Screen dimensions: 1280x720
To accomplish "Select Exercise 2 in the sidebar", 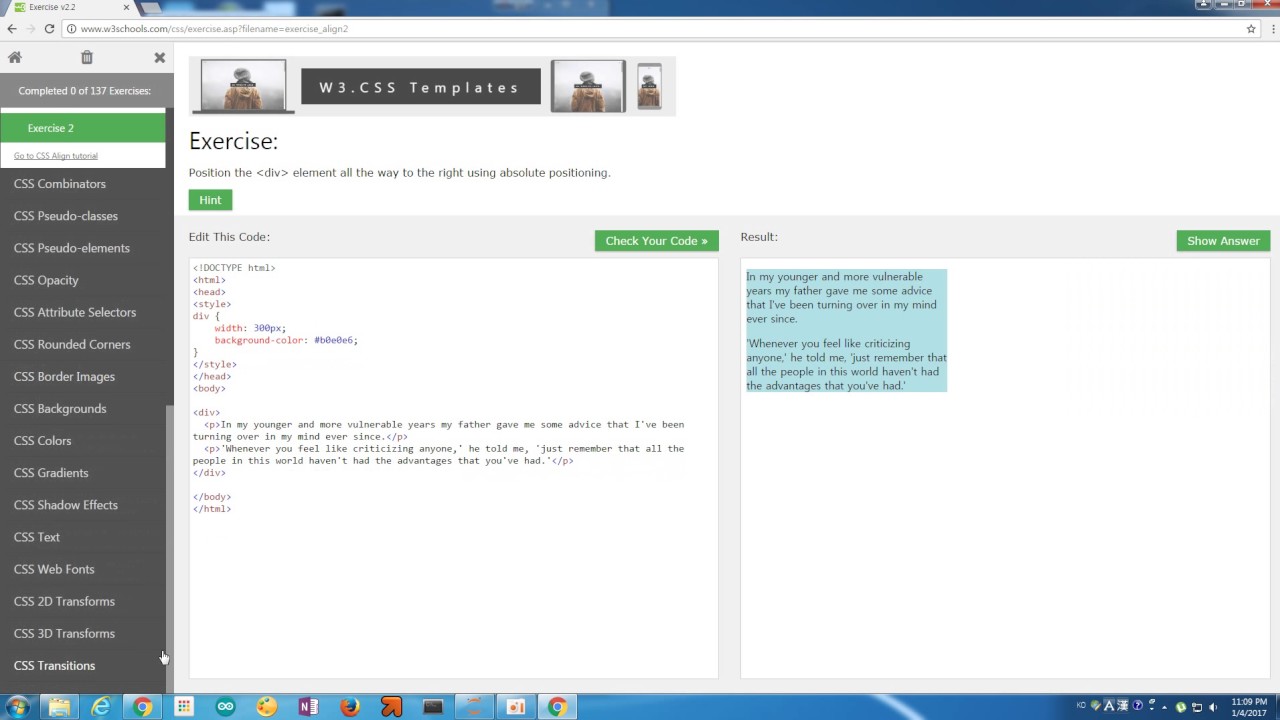I will click(x=82, y=128).
